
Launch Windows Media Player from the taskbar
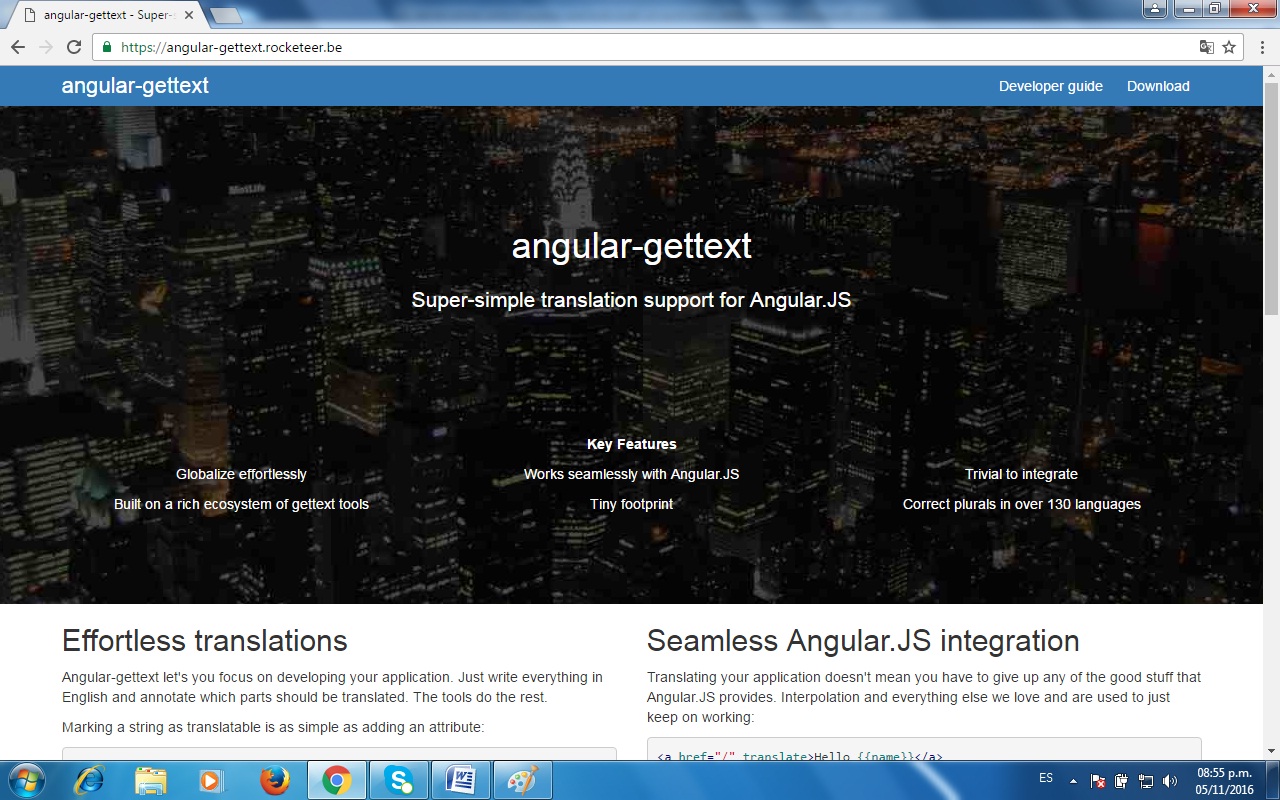(212, 779)
